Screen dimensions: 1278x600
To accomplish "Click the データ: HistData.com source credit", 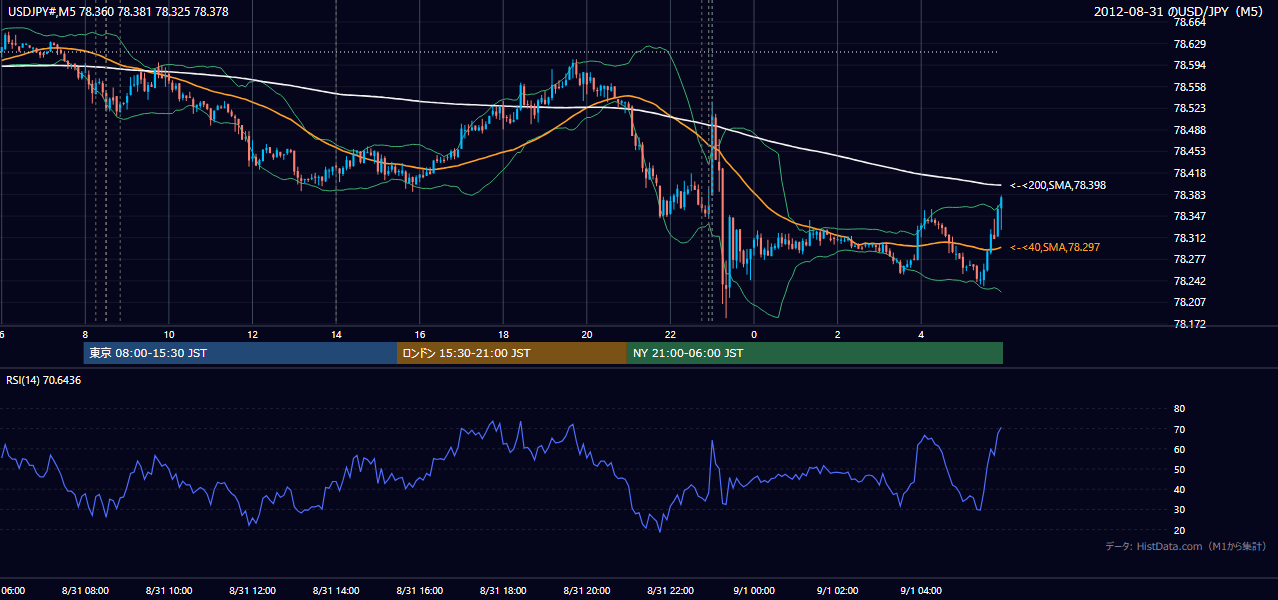I will tap(1185, 546).
